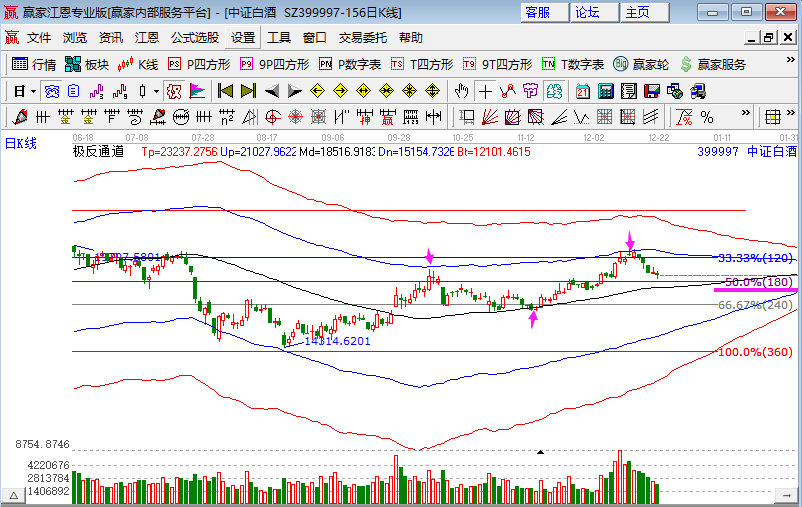Open the calculator tool
The height and width of the screenshot is (507, 802).
point(606,92)
